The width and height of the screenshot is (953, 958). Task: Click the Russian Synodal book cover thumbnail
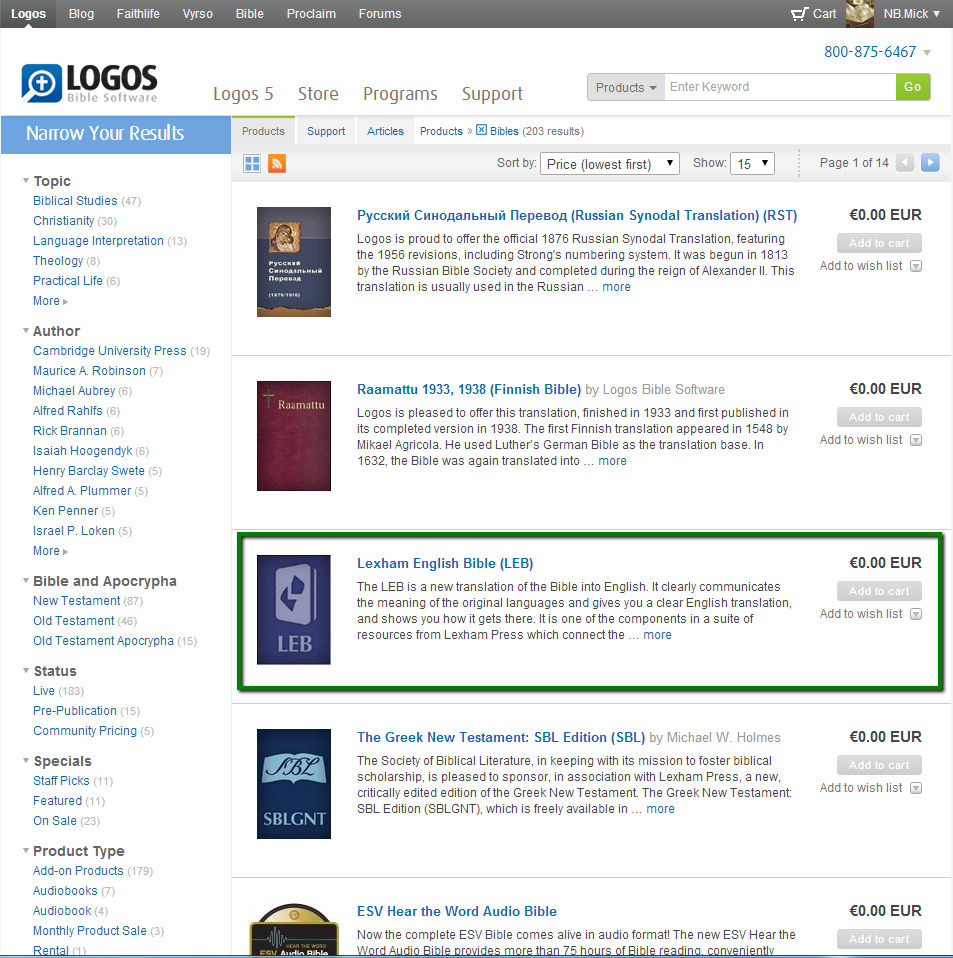pyautogui.click(x=294, y=261)
